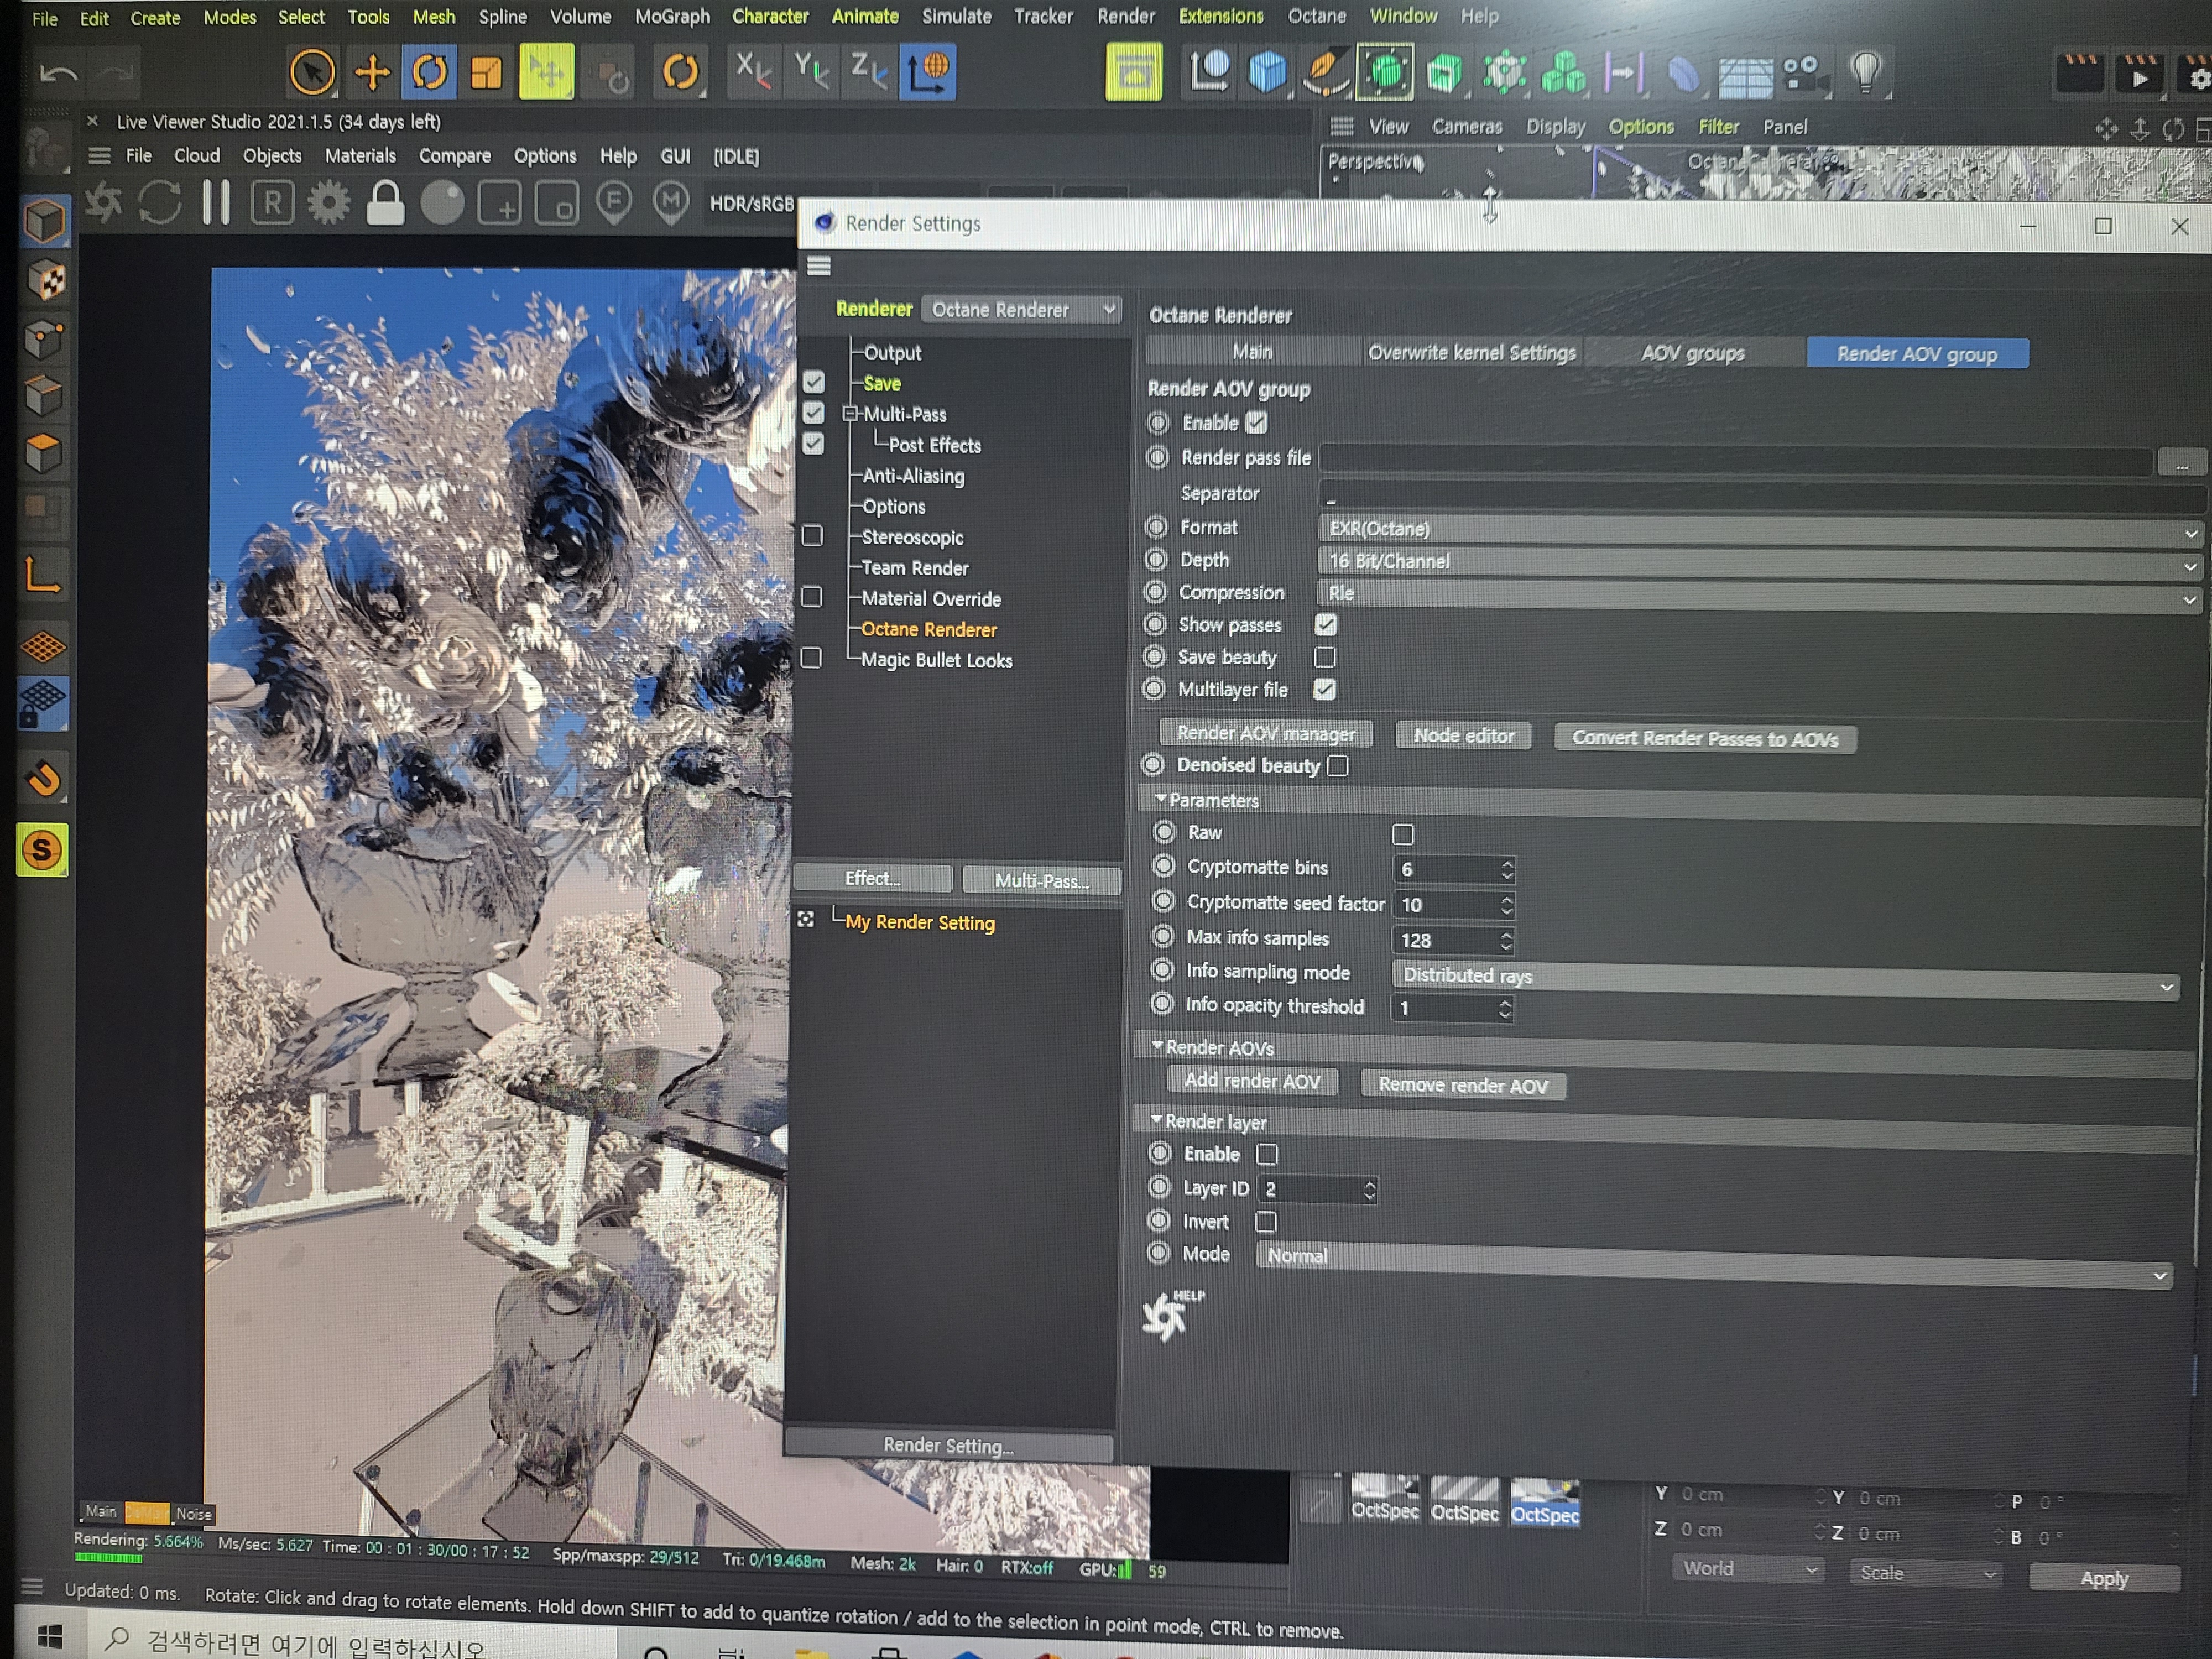Screen dimensions: 2212x1659
Task: Enable the Raw parameter checkbox
Action: pyautogui.click(x=1403, y=834)
